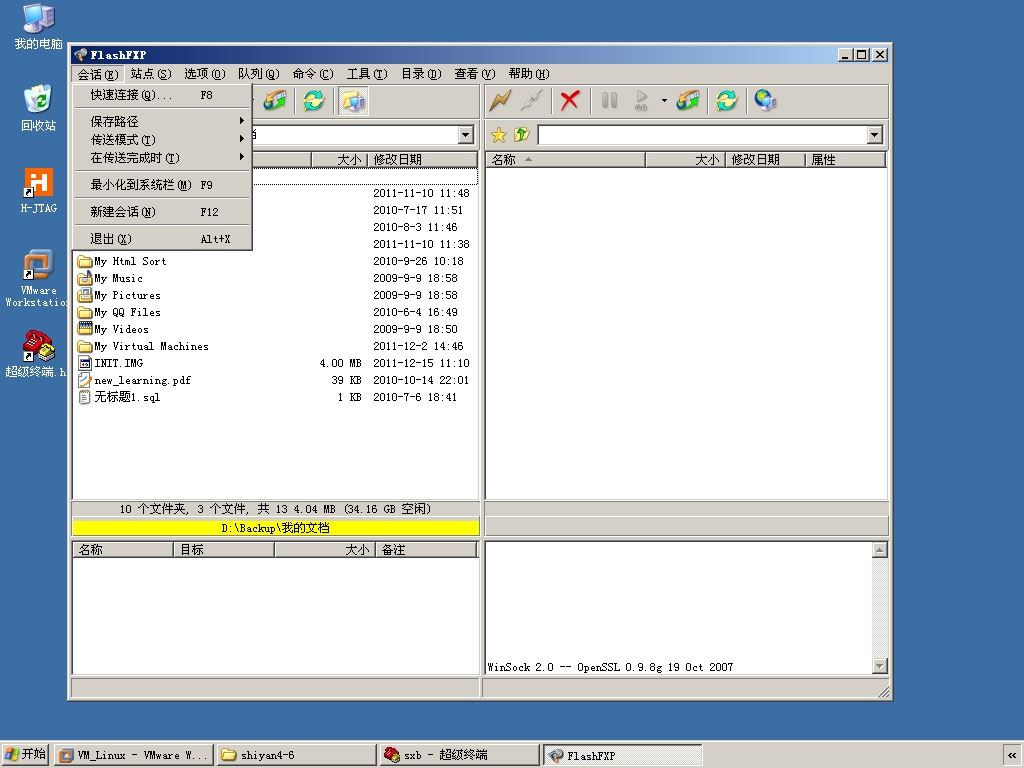Click the red X abort icon
Screen dimensions: 1024x768
(569, 101)
